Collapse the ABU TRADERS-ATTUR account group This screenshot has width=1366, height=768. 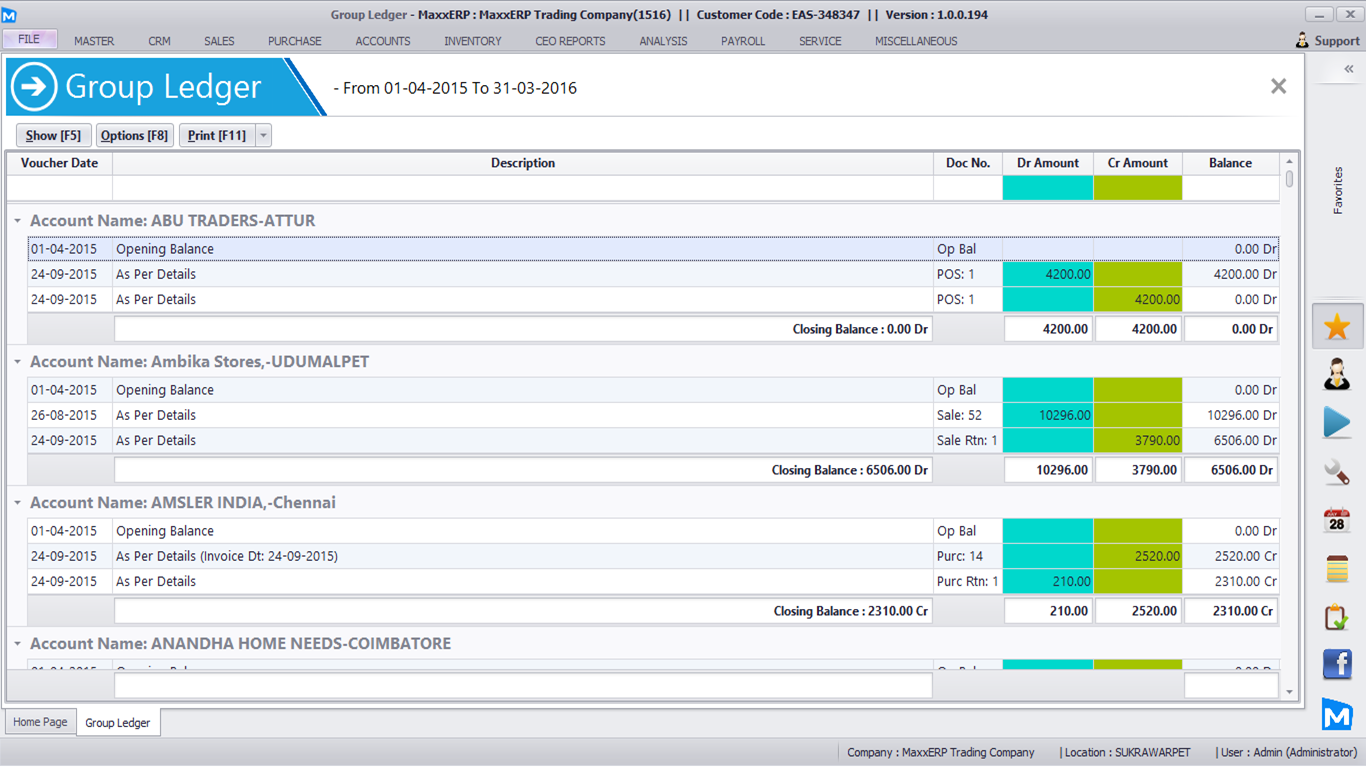click(18, 221)
